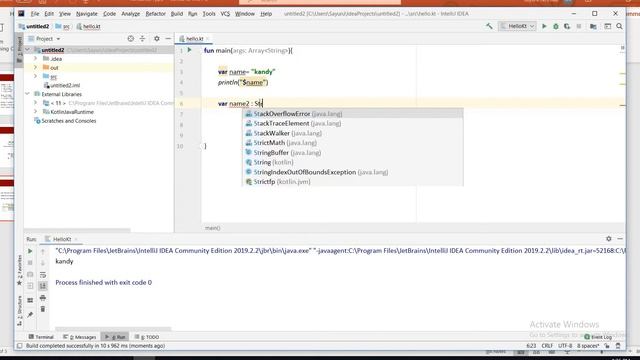Click the 8 spaces indent indicator
The height and width of the screenshot is (360, 640).
588,346
